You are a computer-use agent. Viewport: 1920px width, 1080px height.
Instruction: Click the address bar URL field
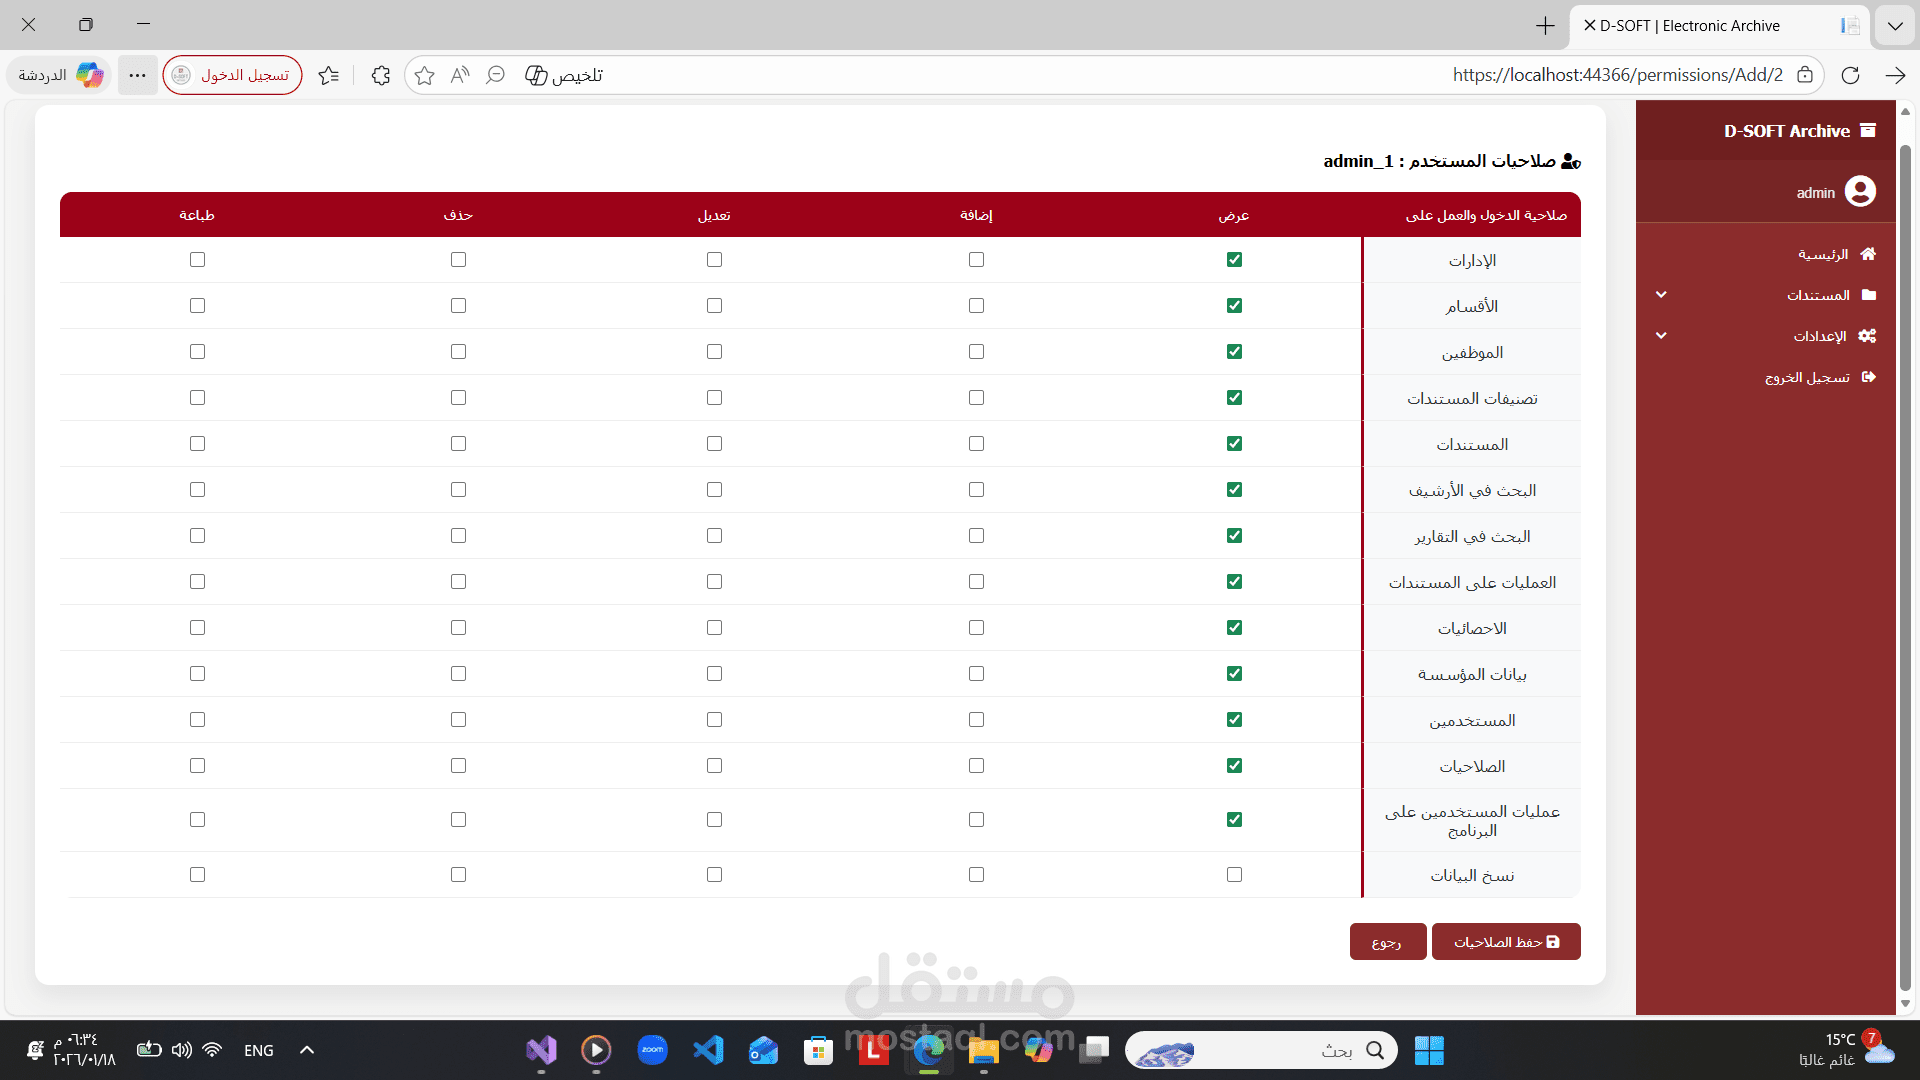point(1100,75)
